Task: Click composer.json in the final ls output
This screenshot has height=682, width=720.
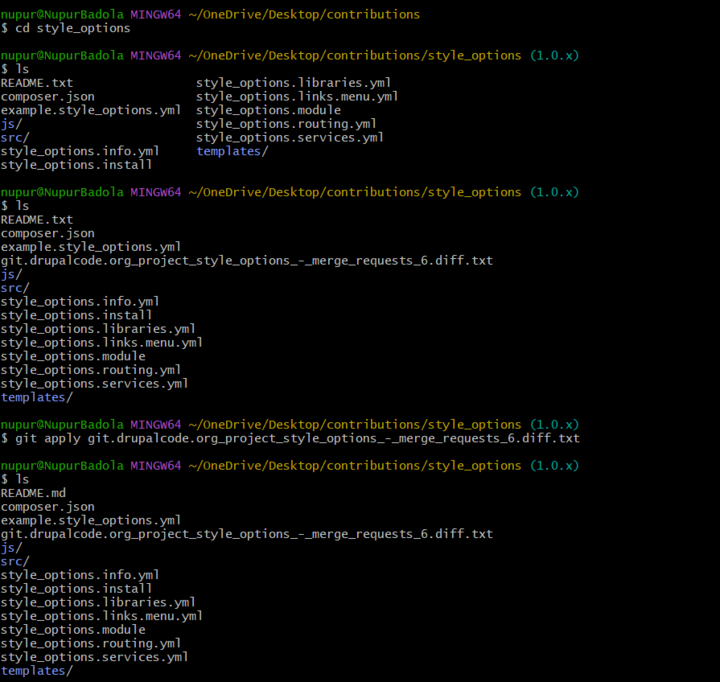Action: [x=47, y=507]
